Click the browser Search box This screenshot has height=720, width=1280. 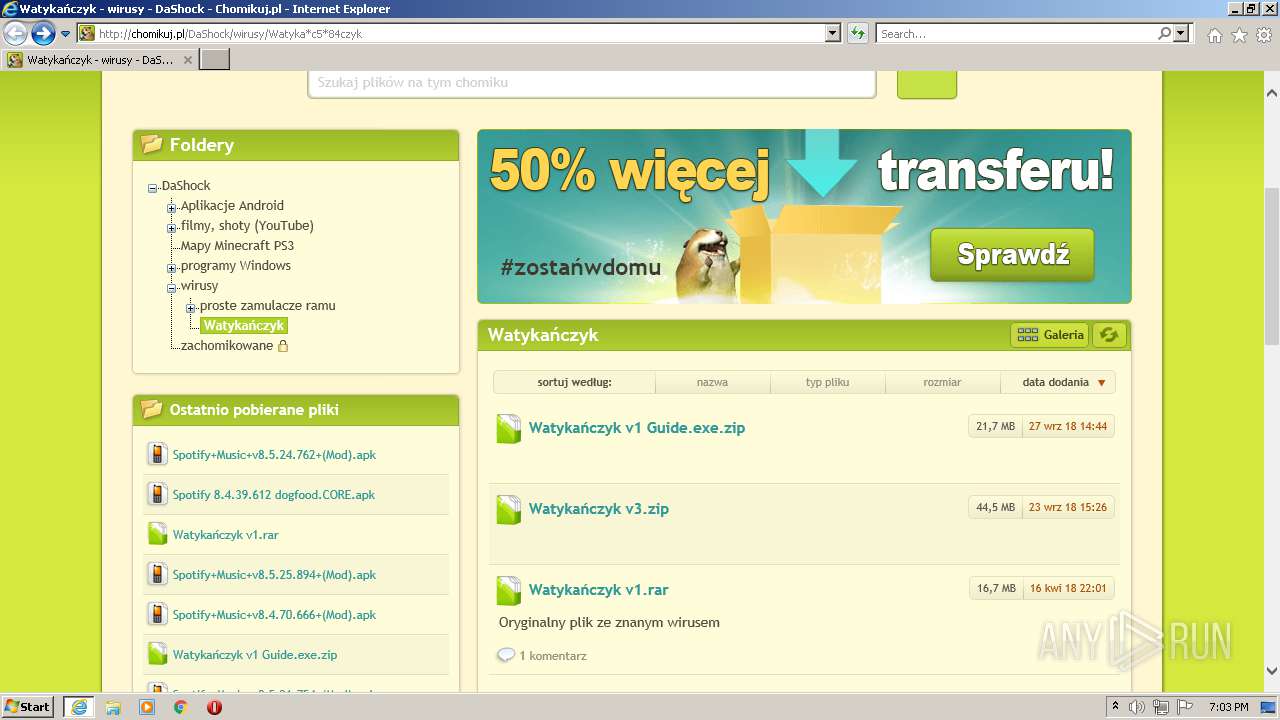pos(1015,34)
